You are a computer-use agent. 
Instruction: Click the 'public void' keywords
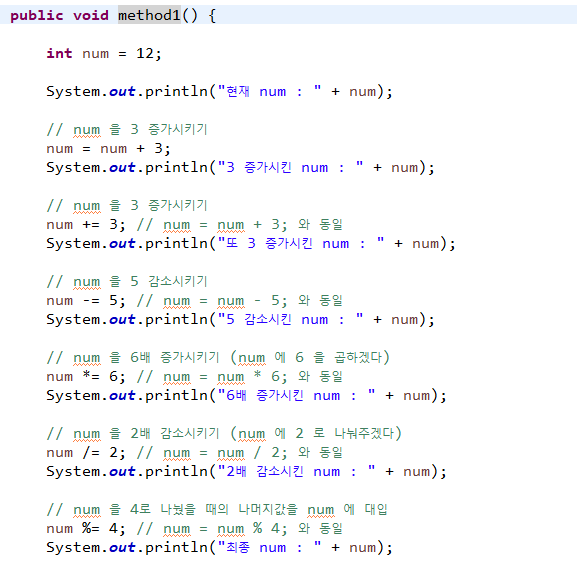tap(59, 15)
